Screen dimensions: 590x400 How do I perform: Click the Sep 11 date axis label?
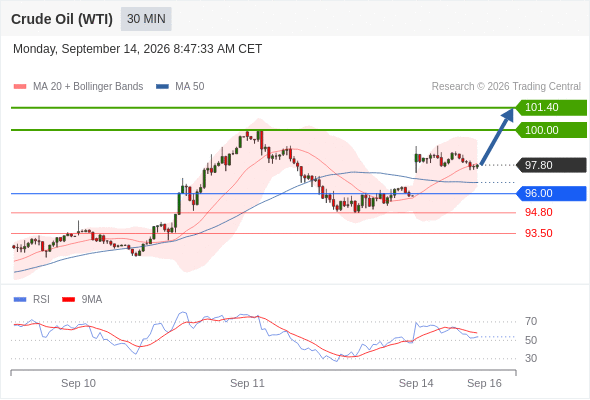point(247,383)
